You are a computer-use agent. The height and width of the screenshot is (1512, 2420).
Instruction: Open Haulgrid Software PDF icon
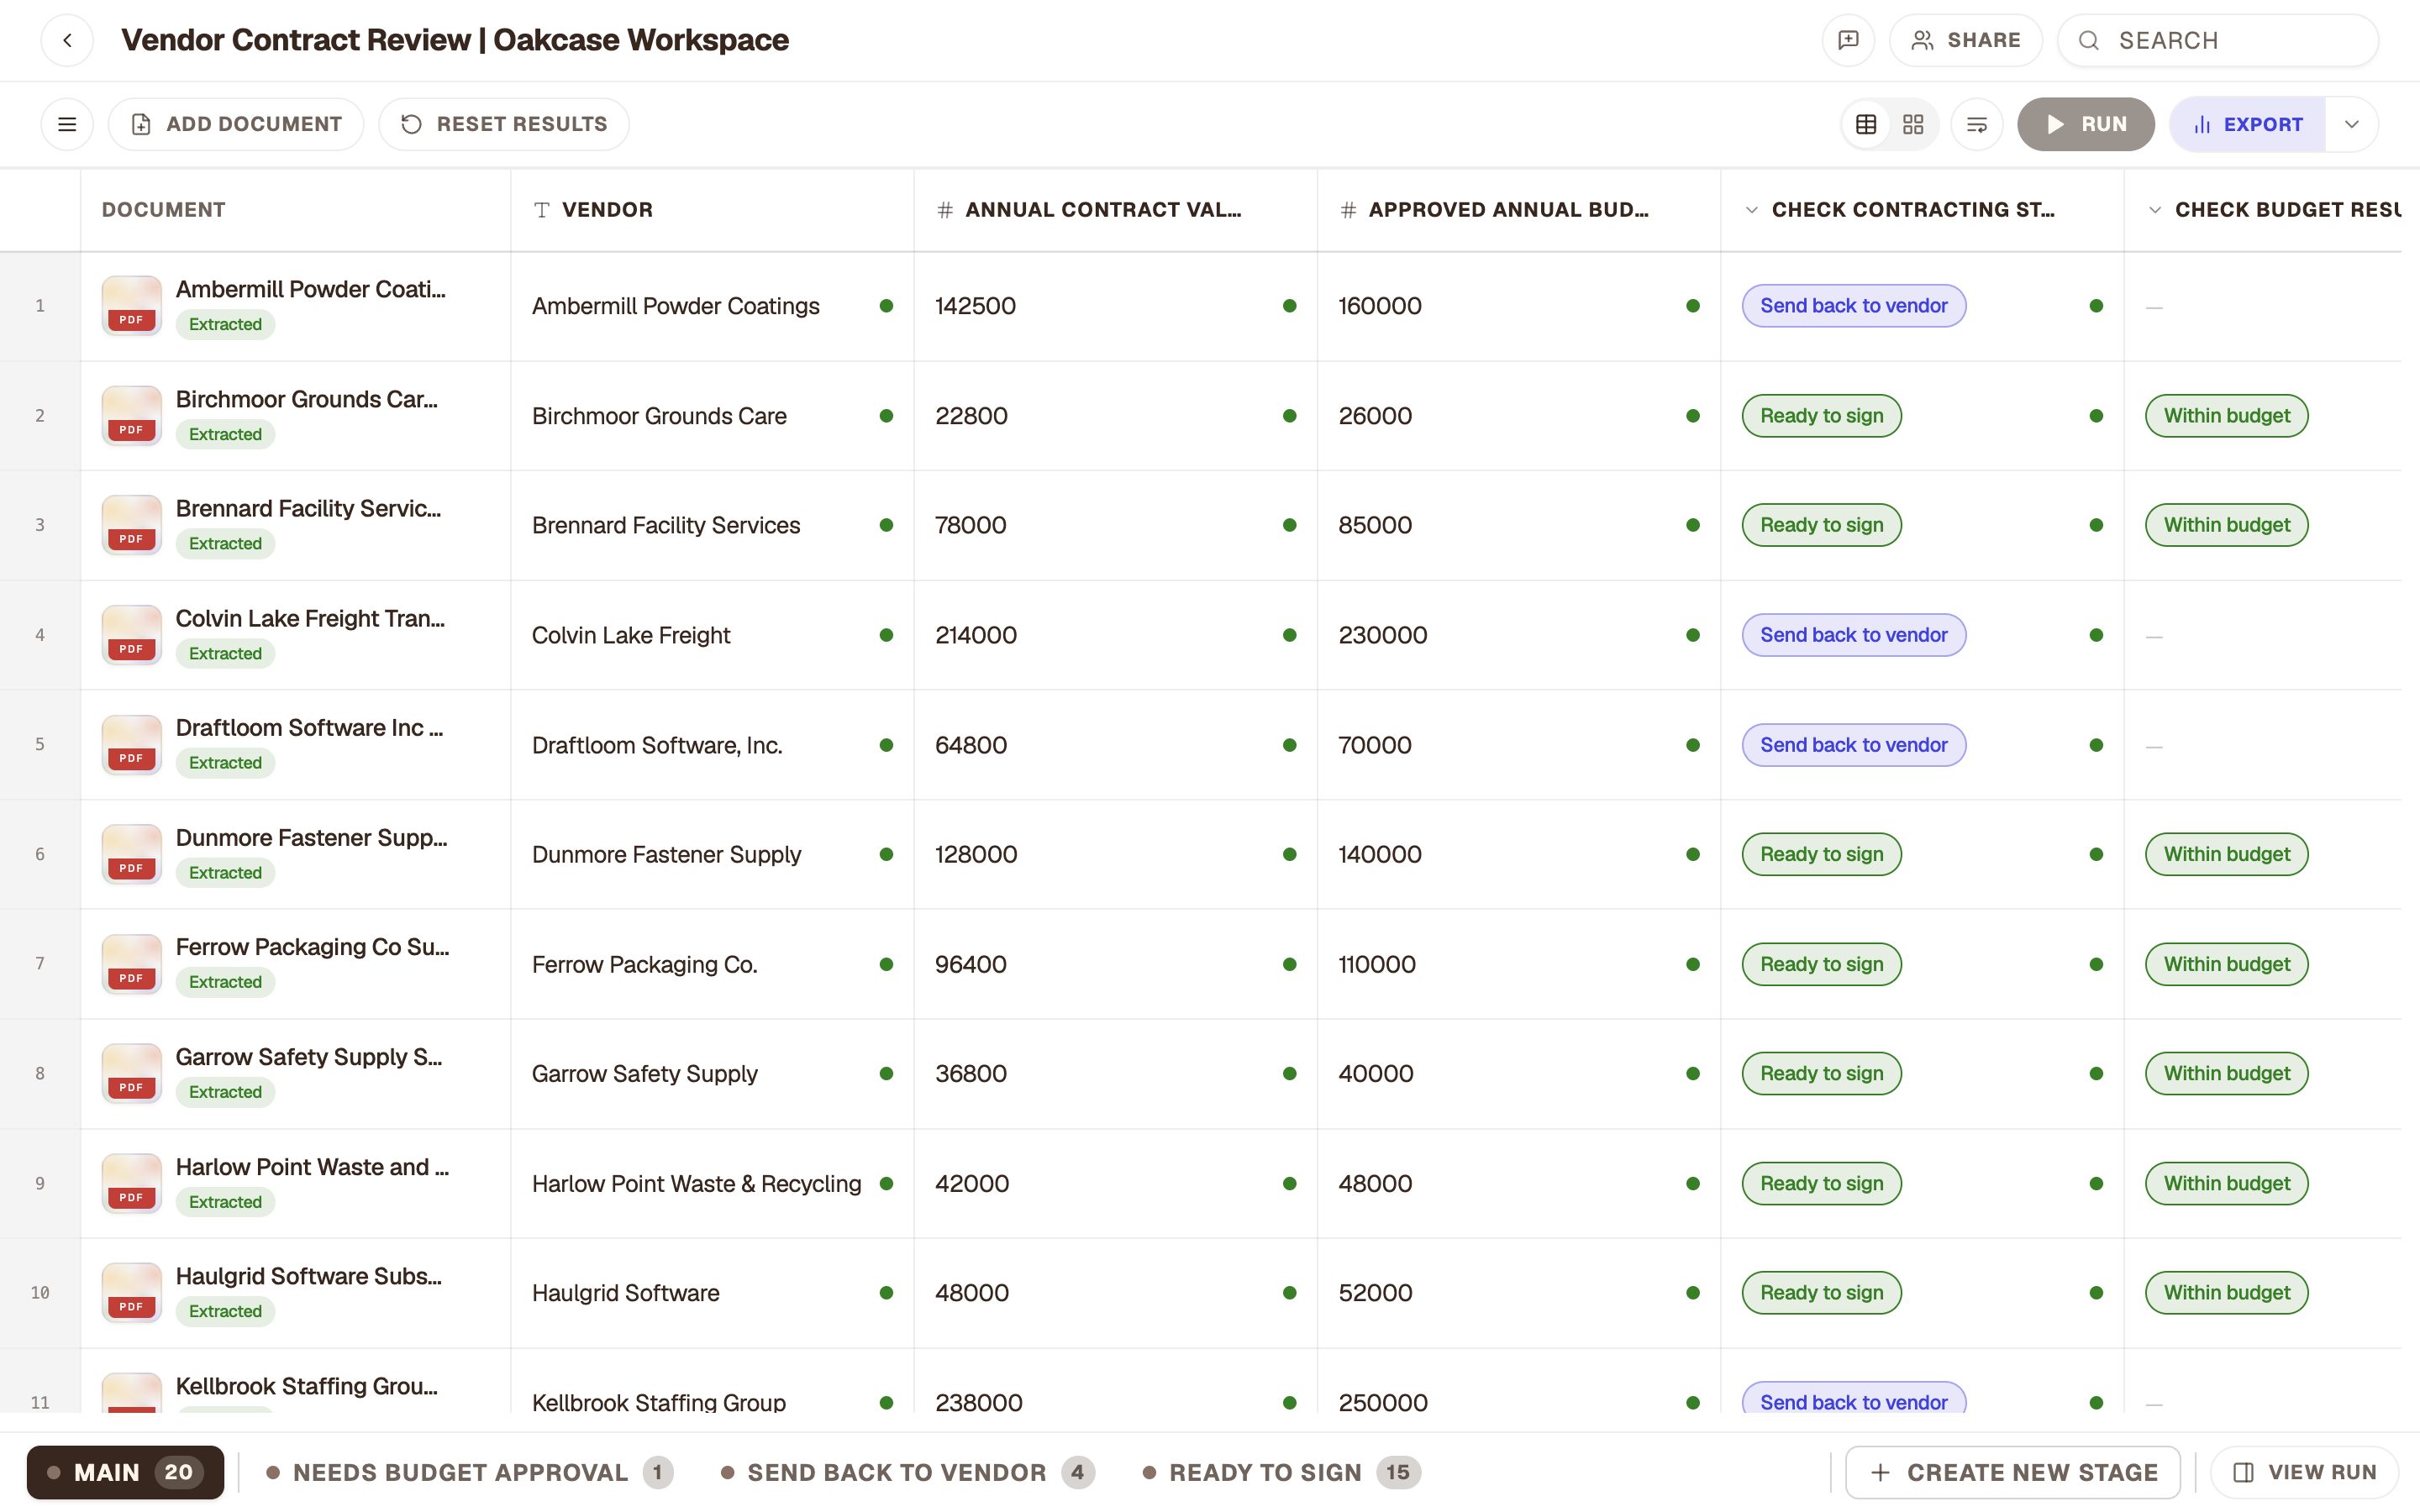coord(131,1293)
